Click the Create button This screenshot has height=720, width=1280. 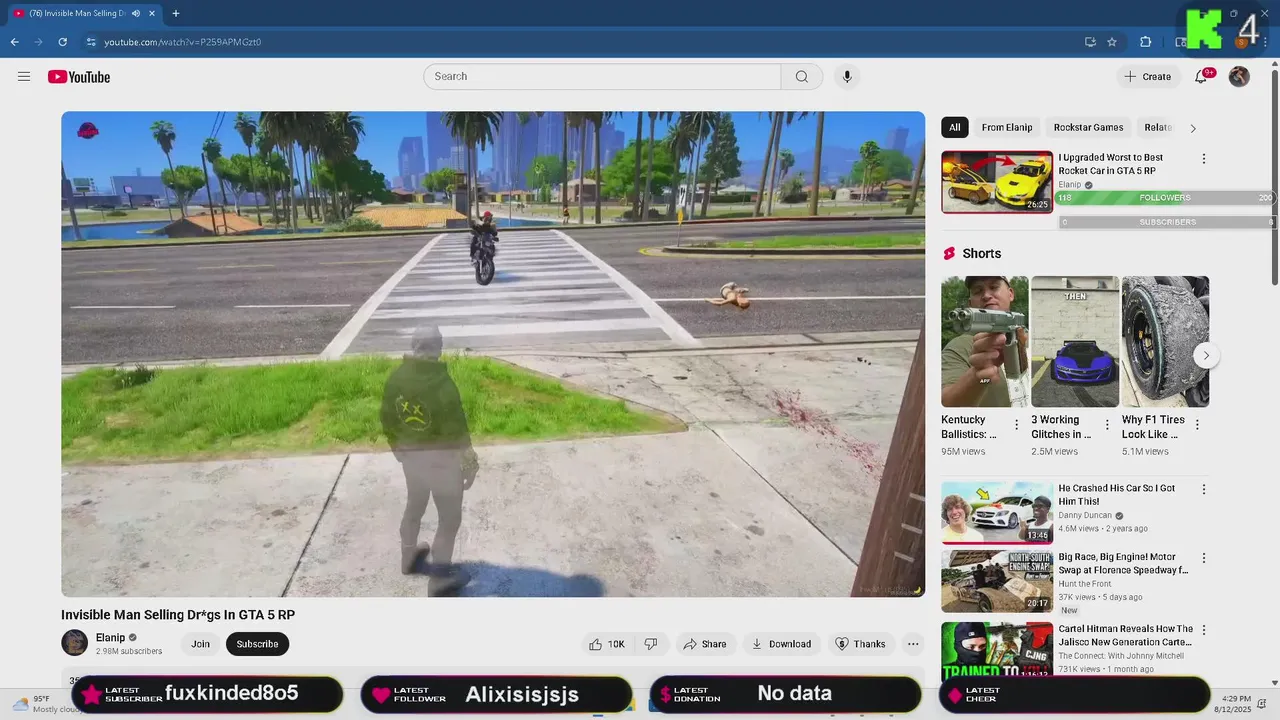click(x=1147, y=77)
